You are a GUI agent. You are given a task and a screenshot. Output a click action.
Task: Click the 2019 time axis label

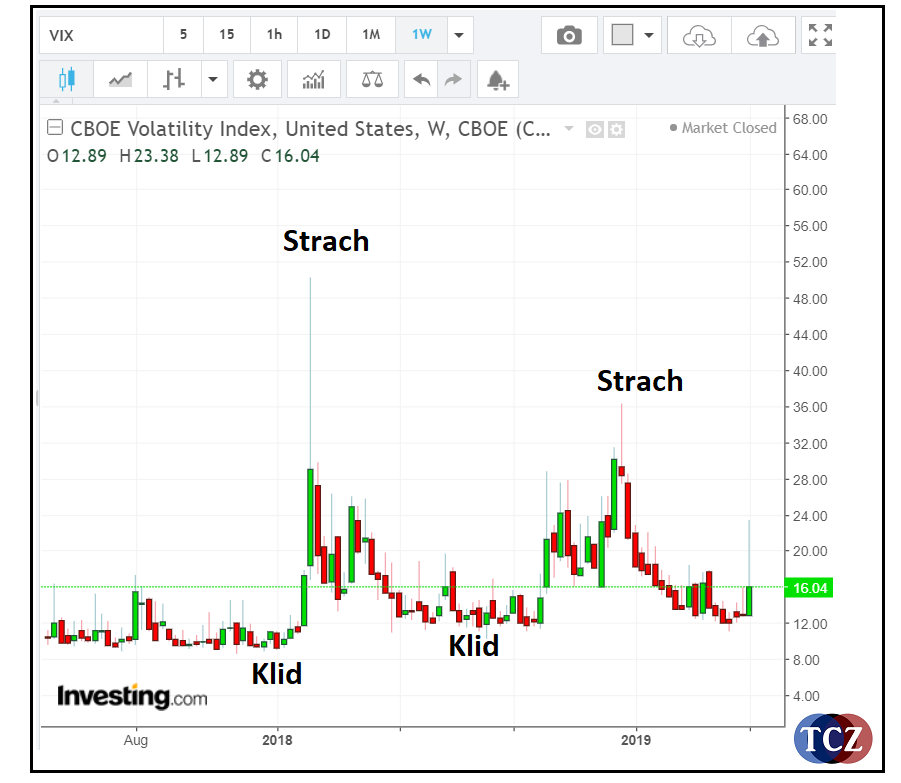(x=636, y=740)
